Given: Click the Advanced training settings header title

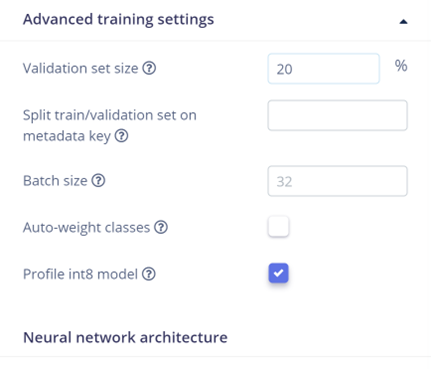Looking at the screenshot, I should tap(118, 19).
